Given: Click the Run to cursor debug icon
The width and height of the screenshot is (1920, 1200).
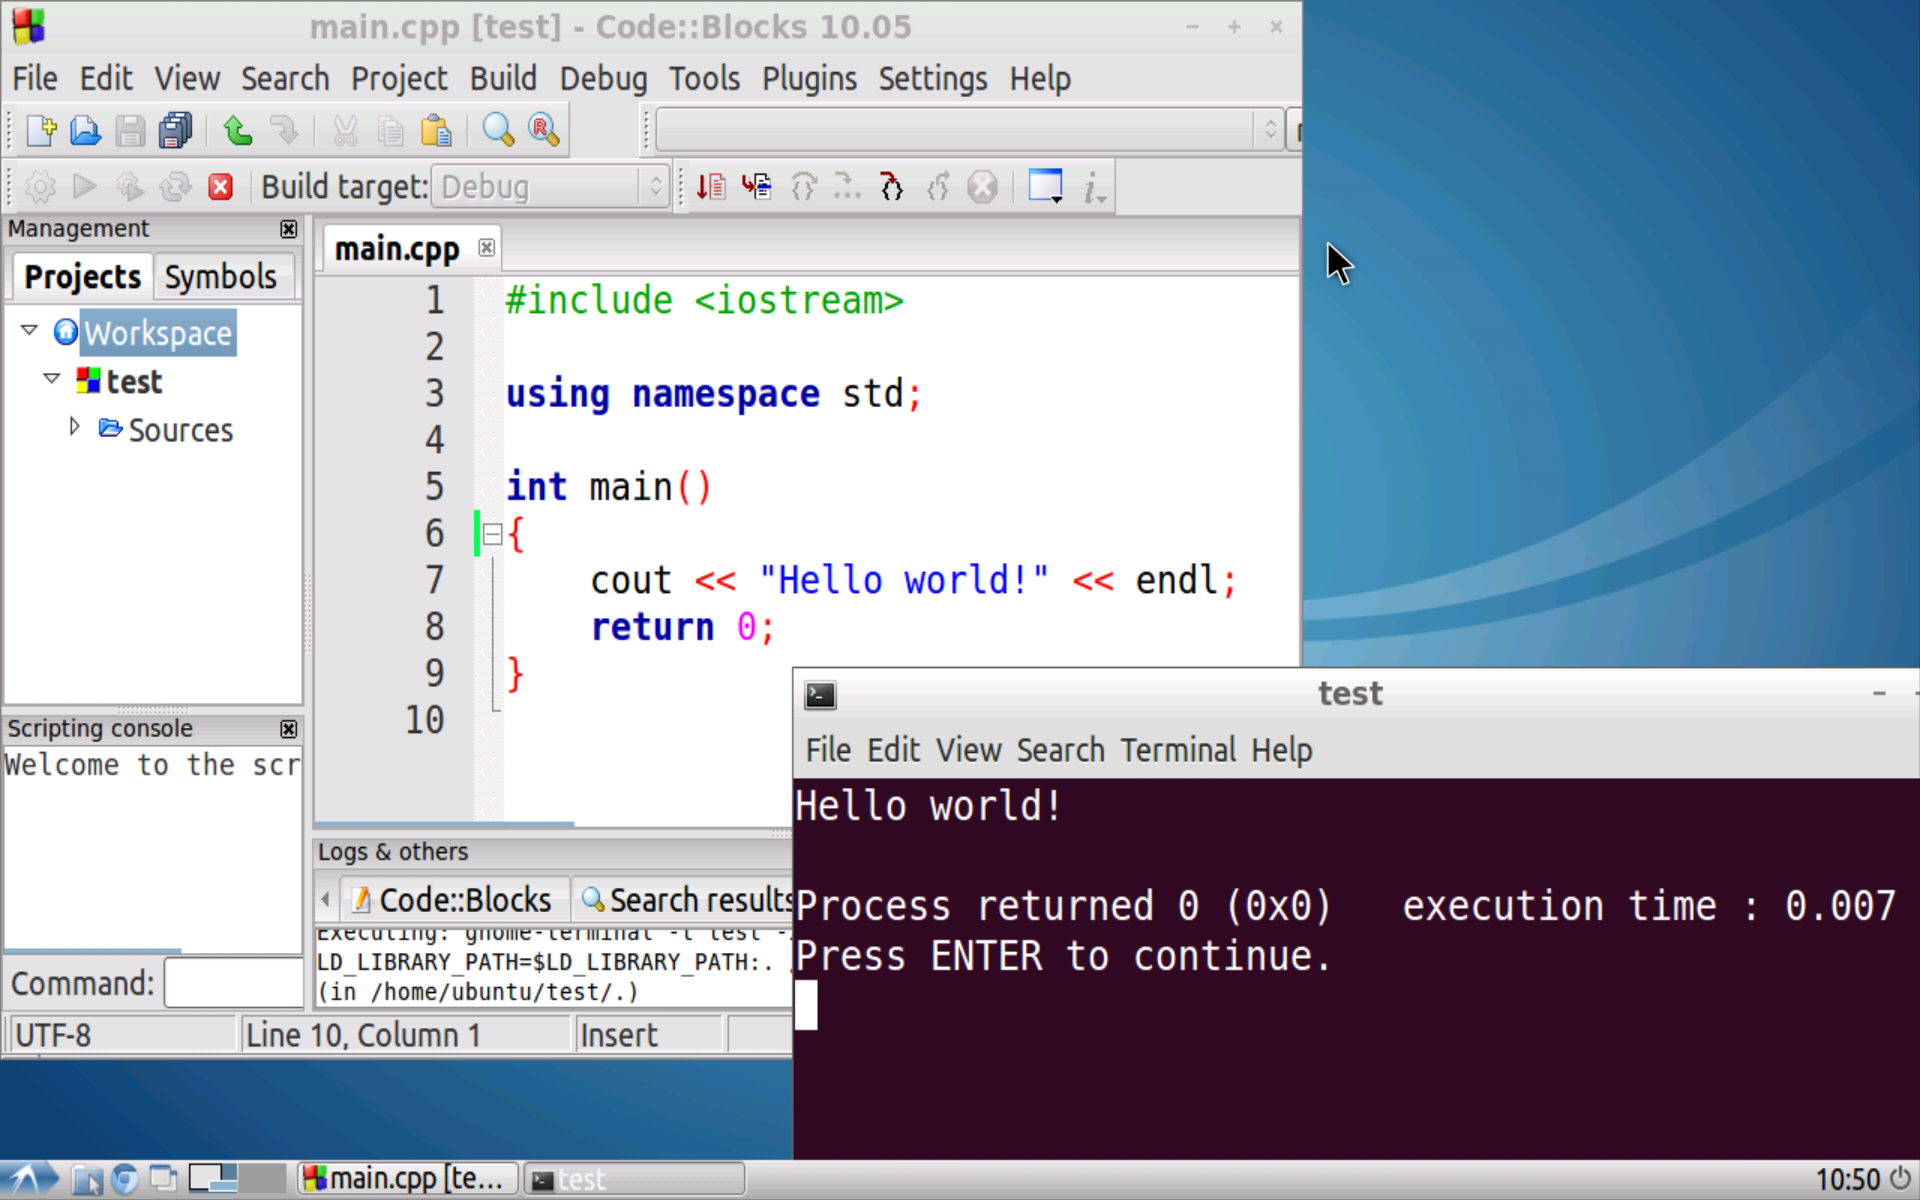Looking at the screenshot, I should pos(757,187).
